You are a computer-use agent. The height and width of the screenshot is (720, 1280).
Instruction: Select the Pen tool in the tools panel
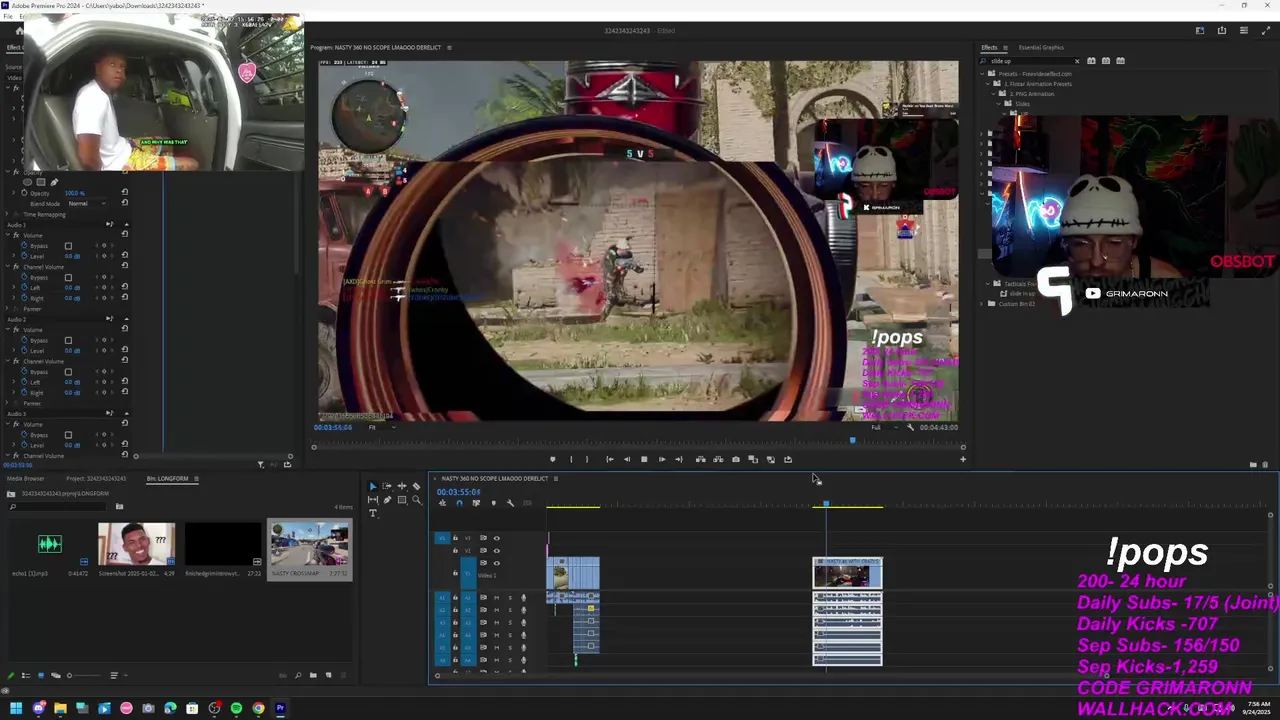pos(387,500)
